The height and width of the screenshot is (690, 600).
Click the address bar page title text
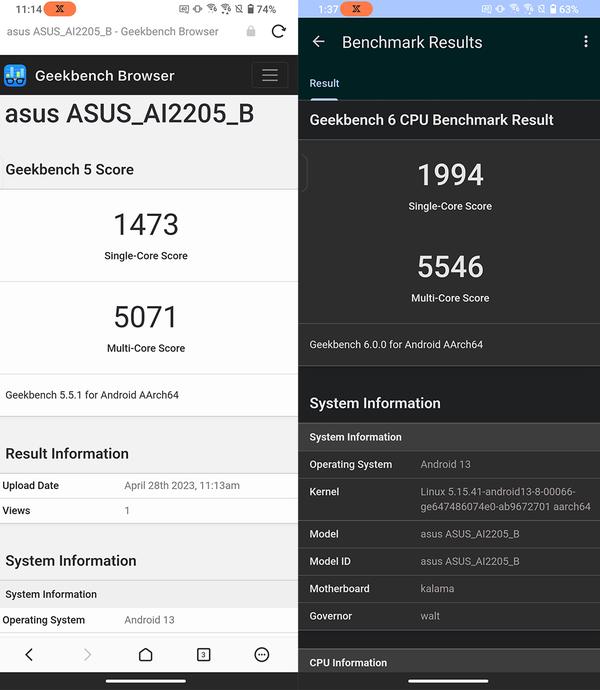pos(113,32)
